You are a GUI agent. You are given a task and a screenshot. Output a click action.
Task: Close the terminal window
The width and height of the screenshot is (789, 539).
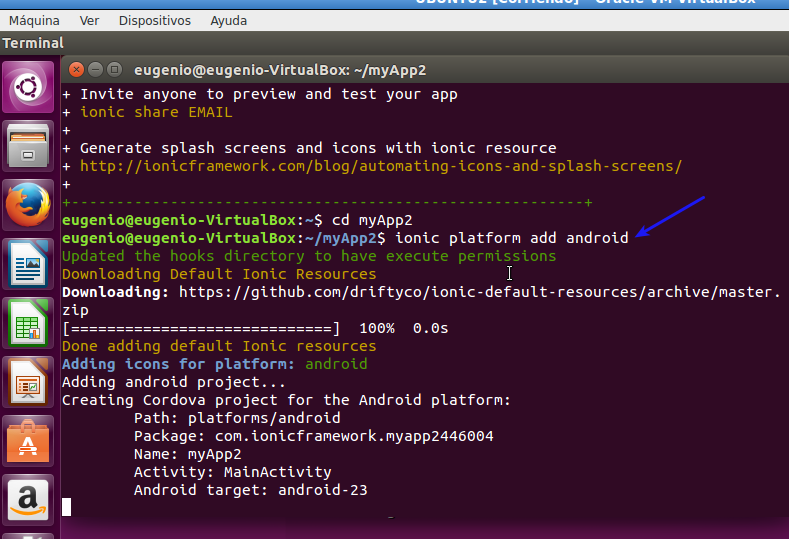pyautogui.click(x=76, y=69)
